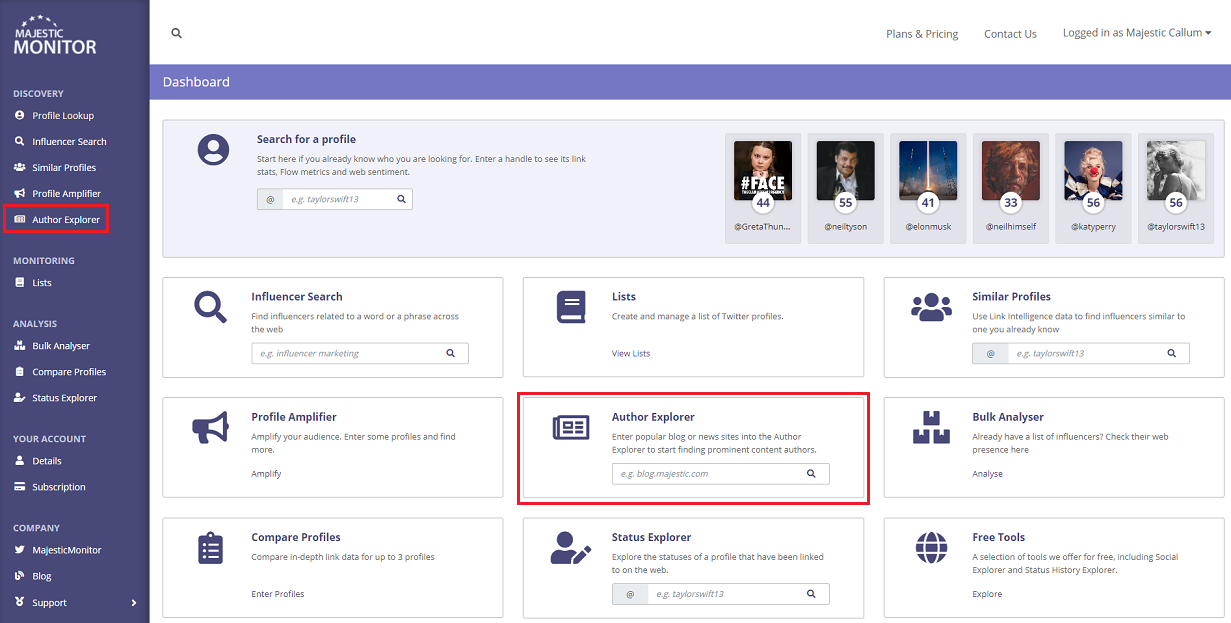1231x623 pixels.
Task: Focus the Status Explorer handle input field
Action: pyautogui.click(x=721, y=594)
